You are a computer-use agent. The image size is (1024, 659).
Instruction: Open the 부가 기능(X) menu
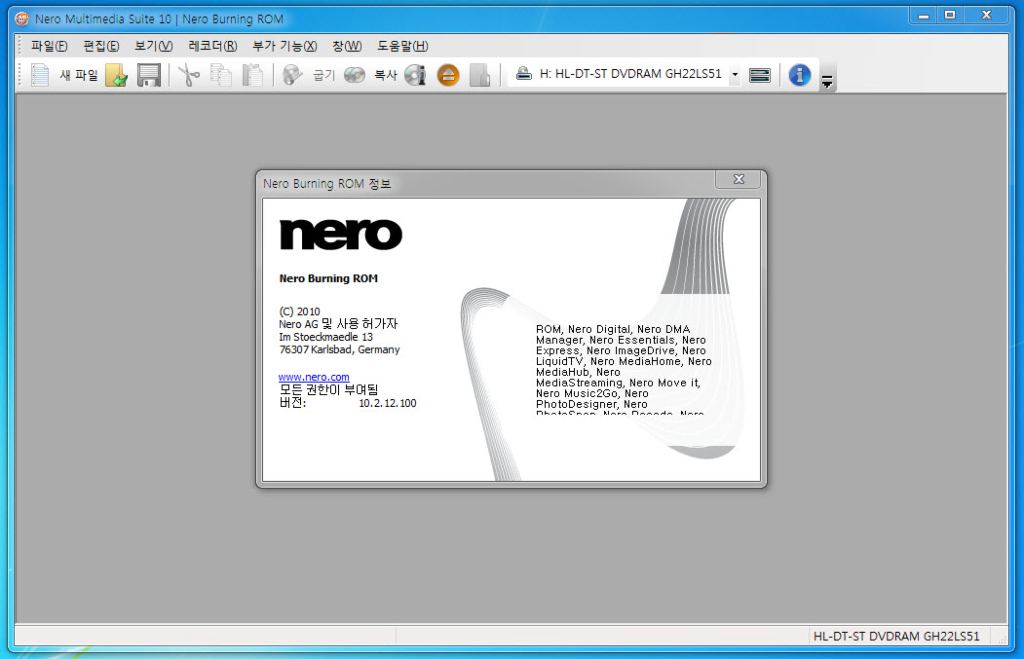(285, 46)
